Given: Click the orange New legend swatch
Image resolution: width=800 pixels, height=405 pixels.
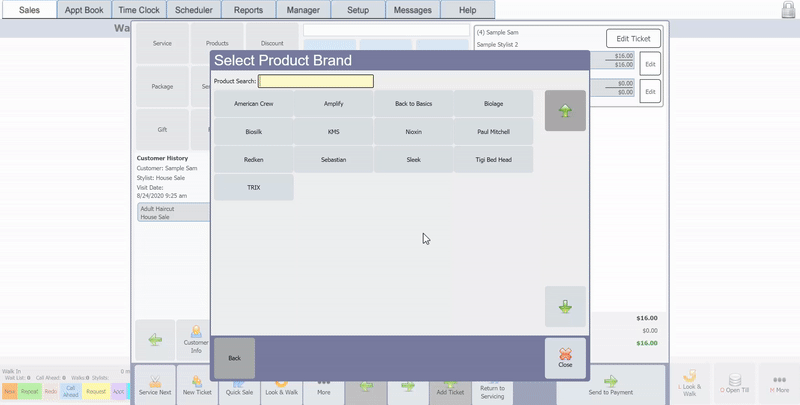Looking at the screenshot, I should click(x=10, y=391).
